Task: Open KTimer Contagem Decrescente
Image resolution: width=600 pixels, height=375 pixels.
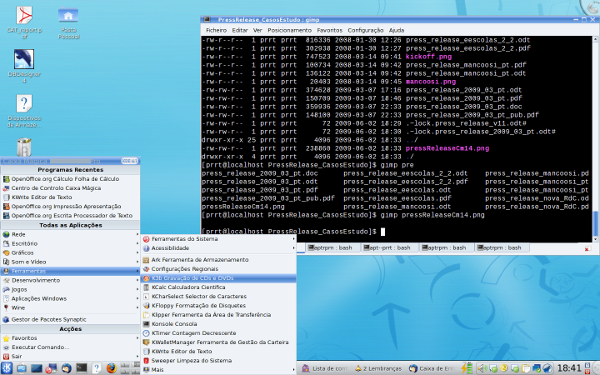Action: [x=219, y=333]
